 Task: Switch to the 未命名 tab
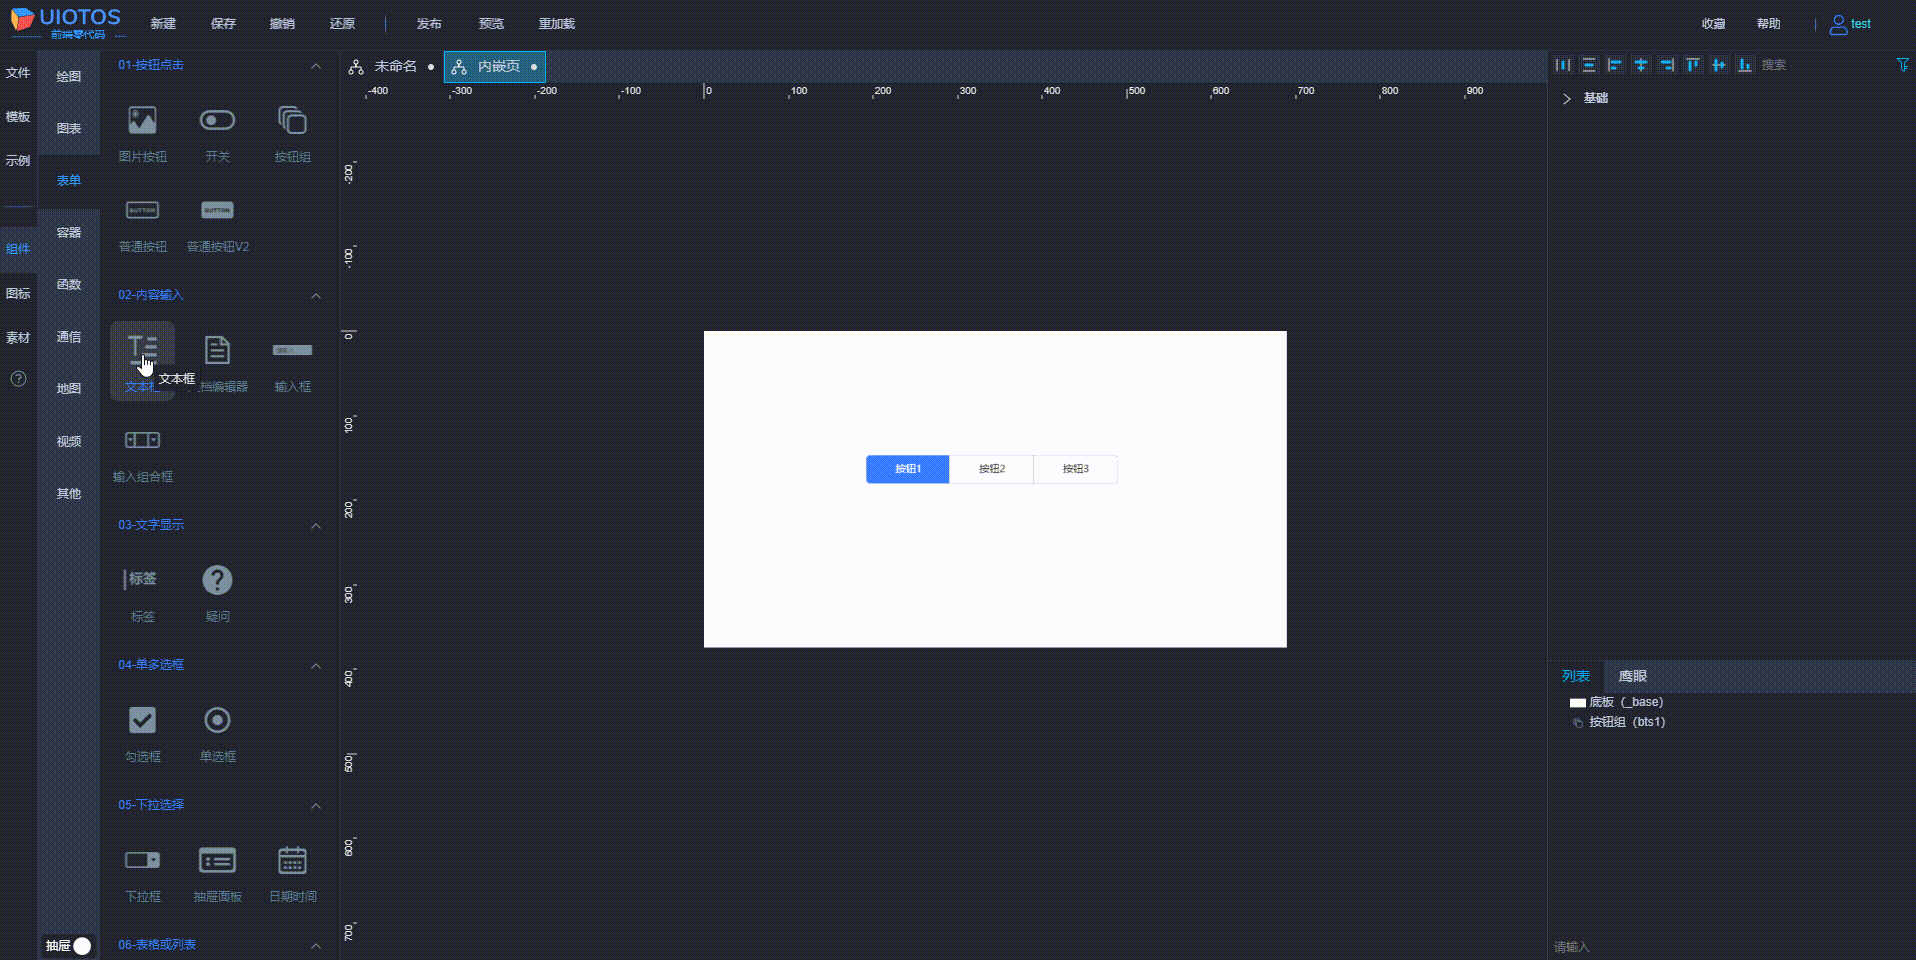coord(397,66)
